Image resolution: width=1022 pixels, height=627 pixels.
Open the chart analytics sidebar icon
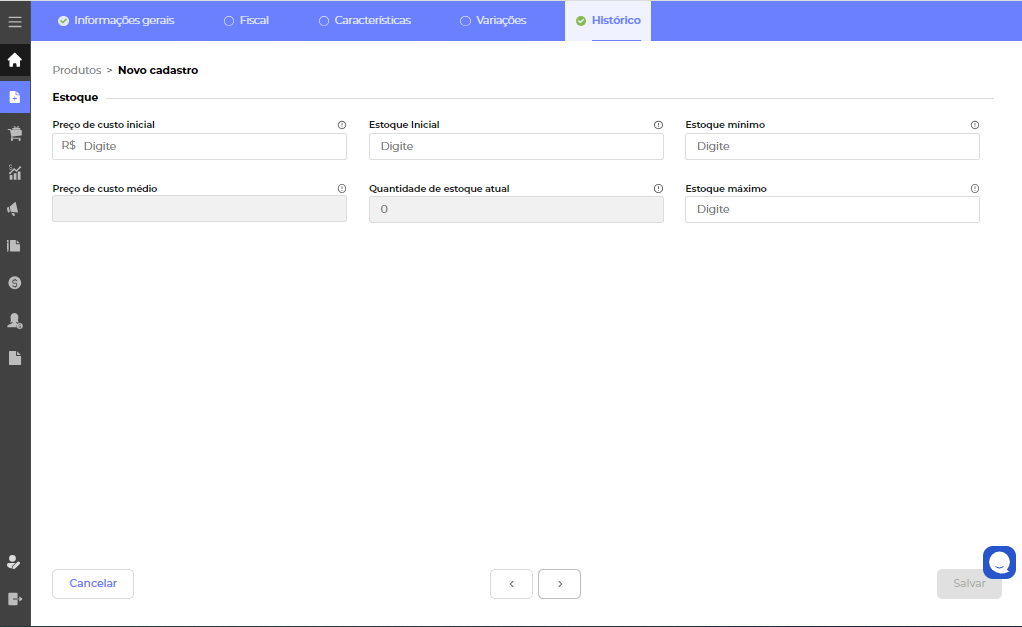pyautogui.click(x=15, y=172)
